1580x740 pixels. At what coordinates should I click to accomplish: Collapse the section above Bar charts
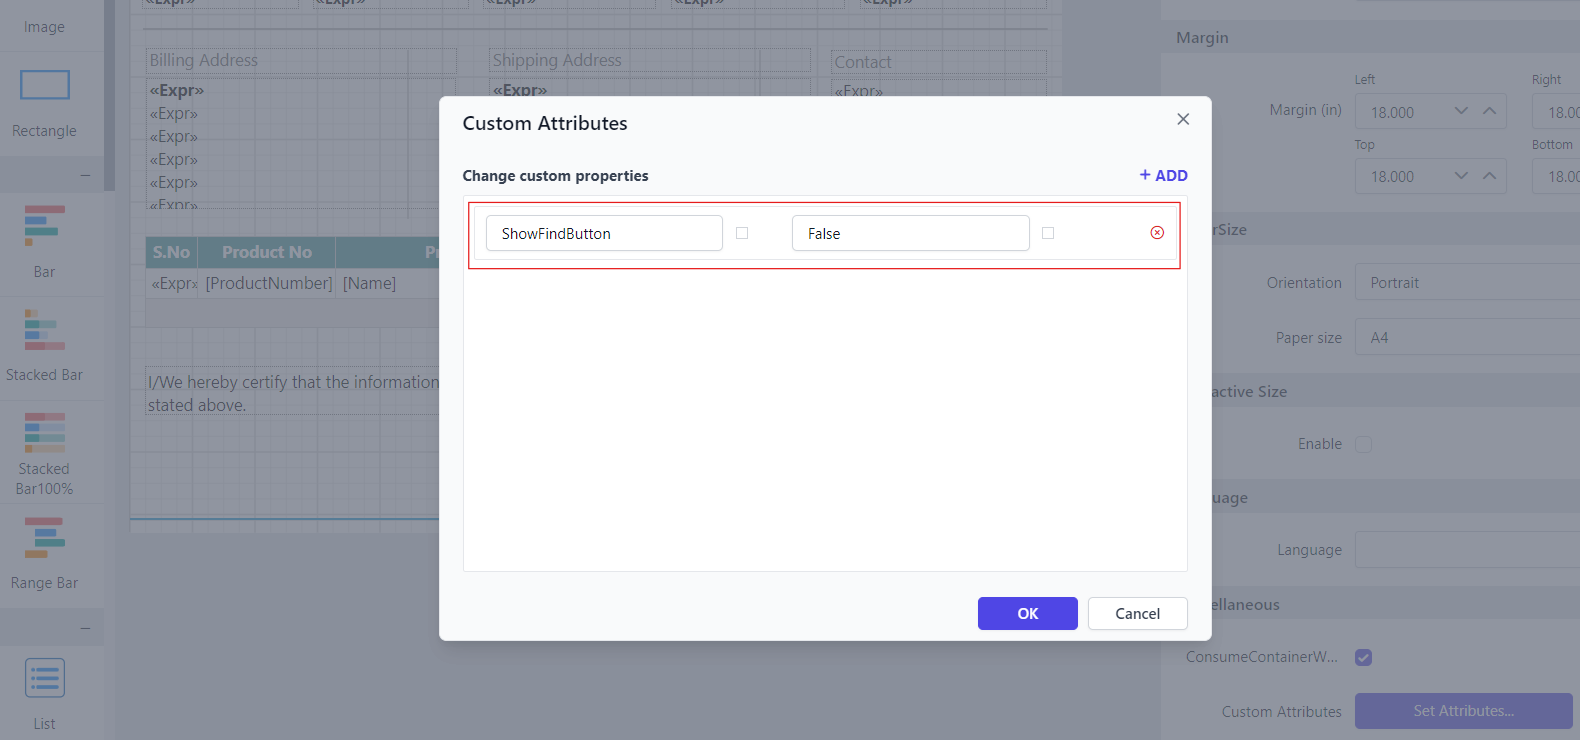coord(85,175)
